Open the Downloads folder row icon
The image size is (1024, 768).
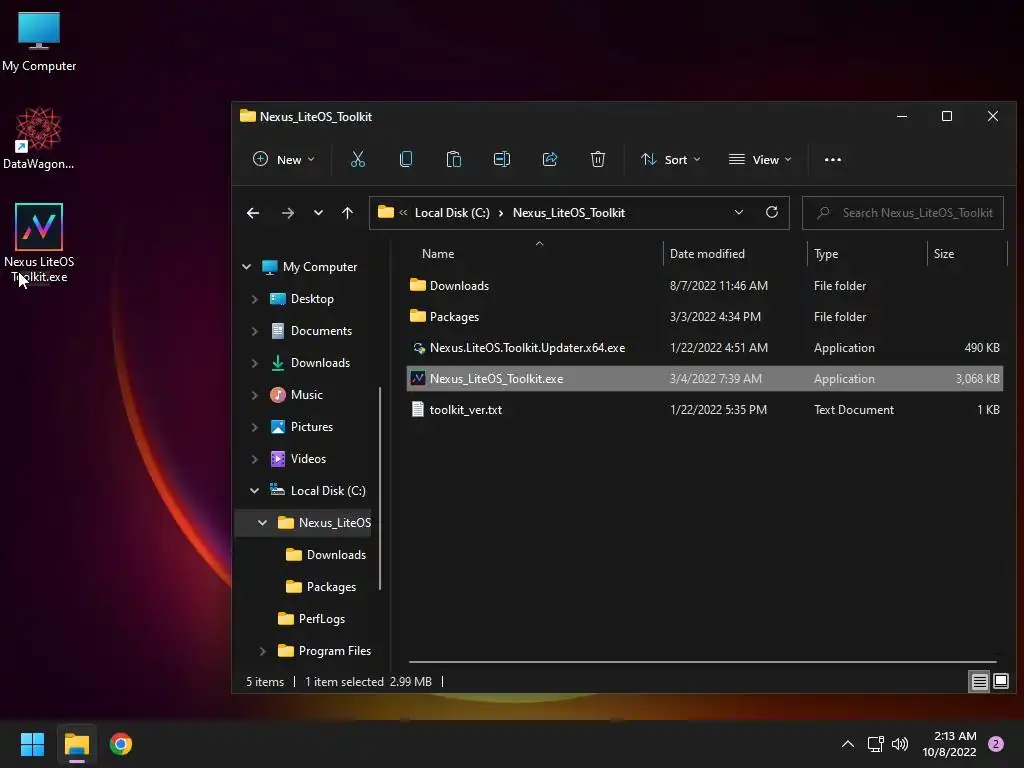(x=417, y=285)
